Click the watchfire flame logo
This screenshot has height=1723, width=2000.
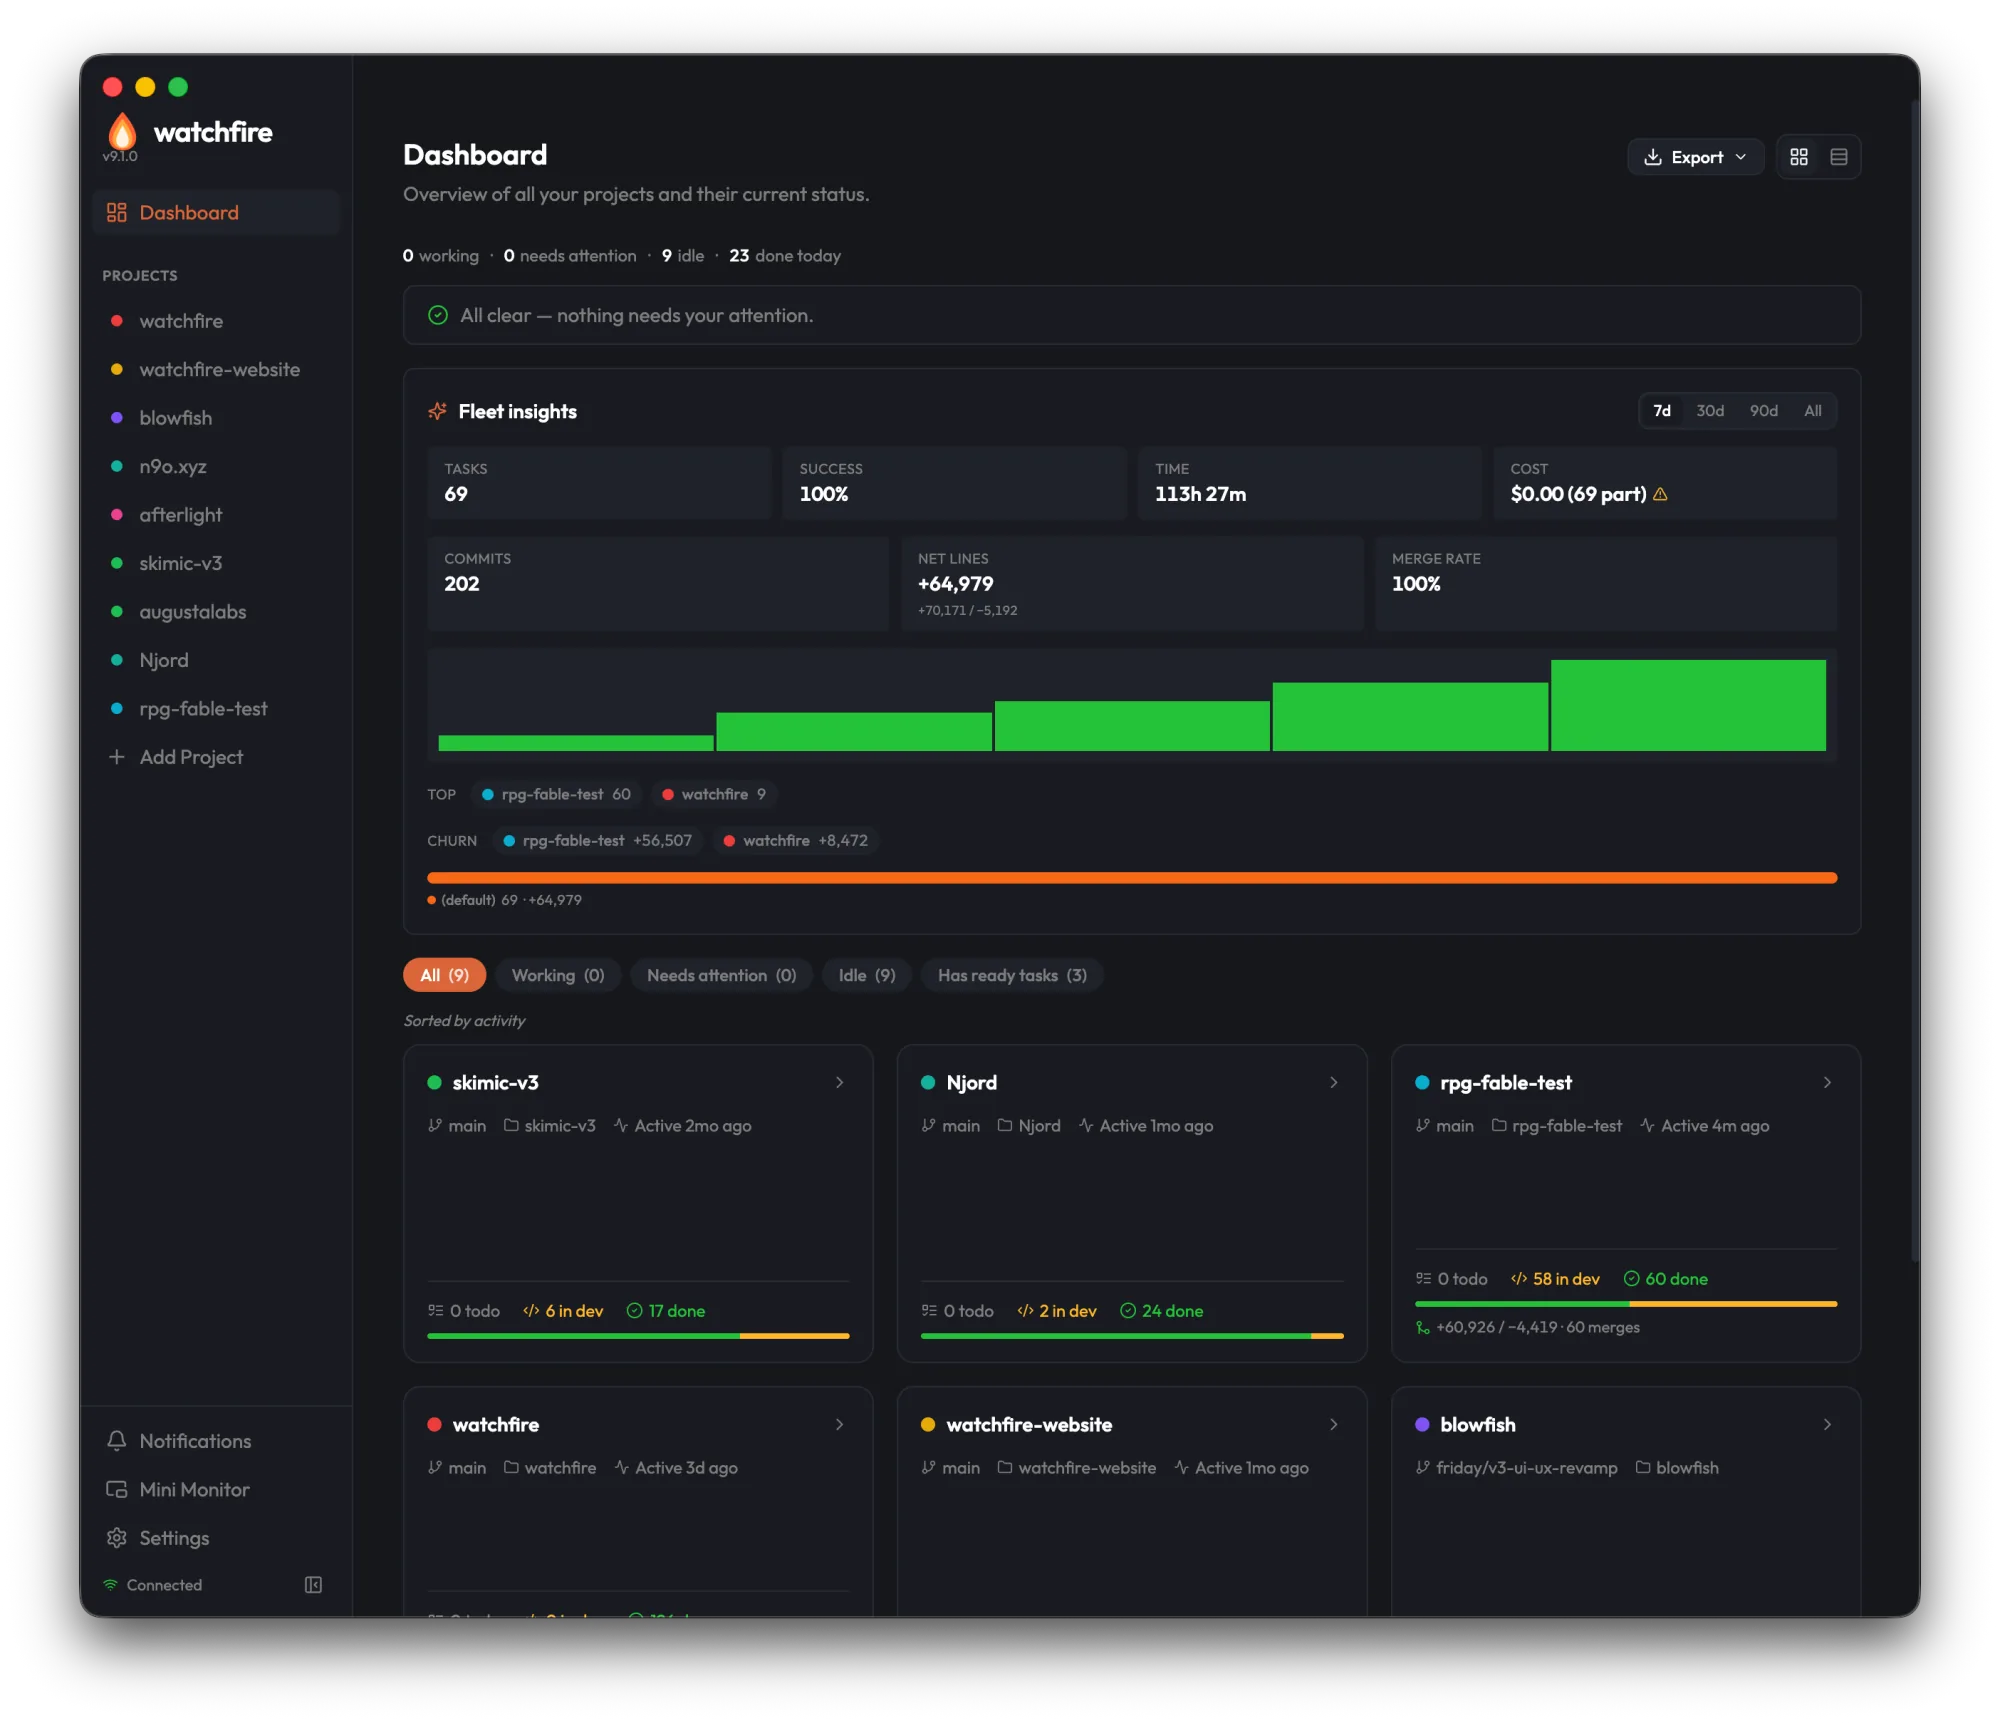[x=122, y=132]
